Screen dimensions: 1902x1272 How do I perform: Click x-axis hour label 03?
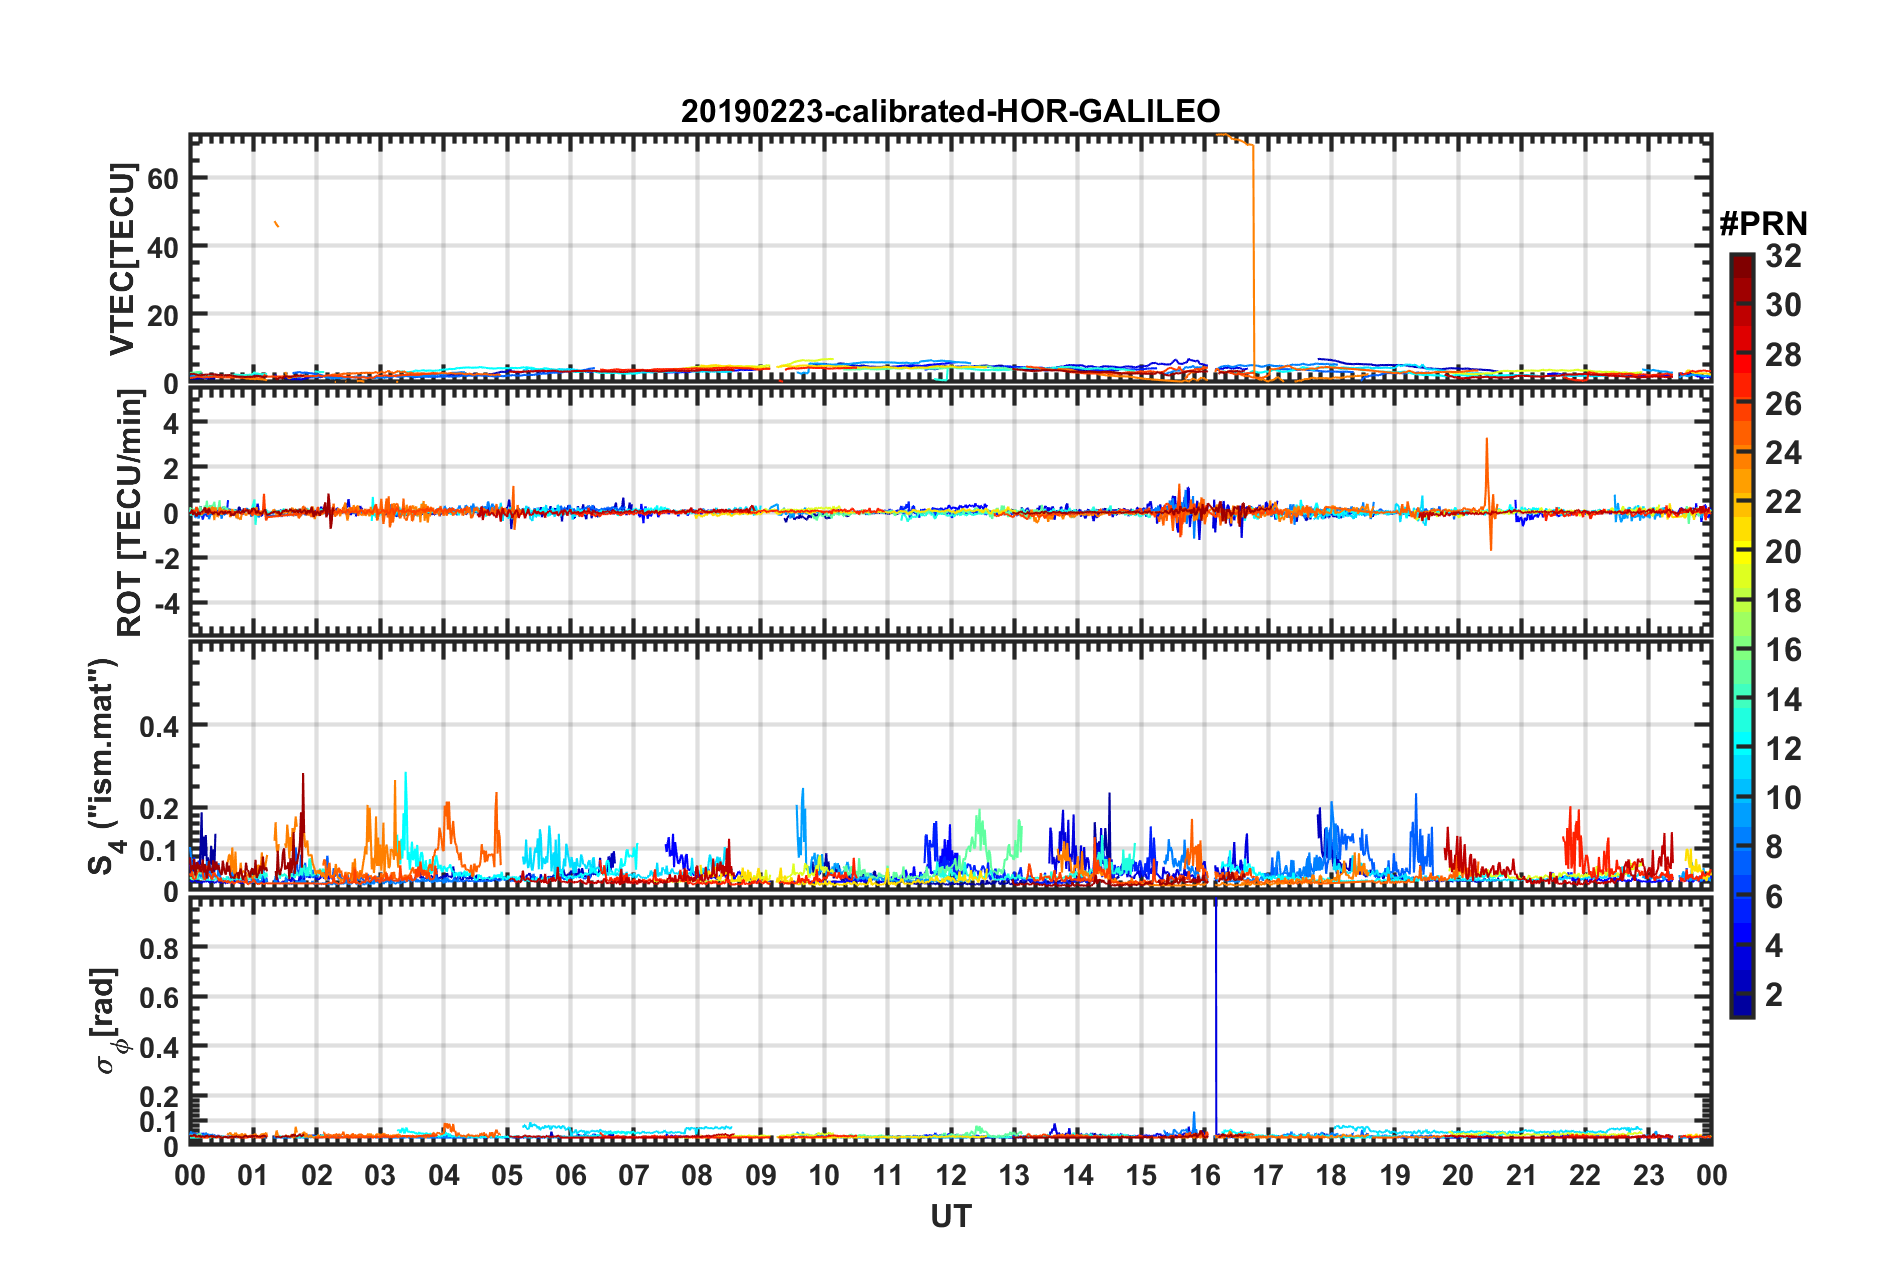pyautogui.click(x=380, y=1176)
